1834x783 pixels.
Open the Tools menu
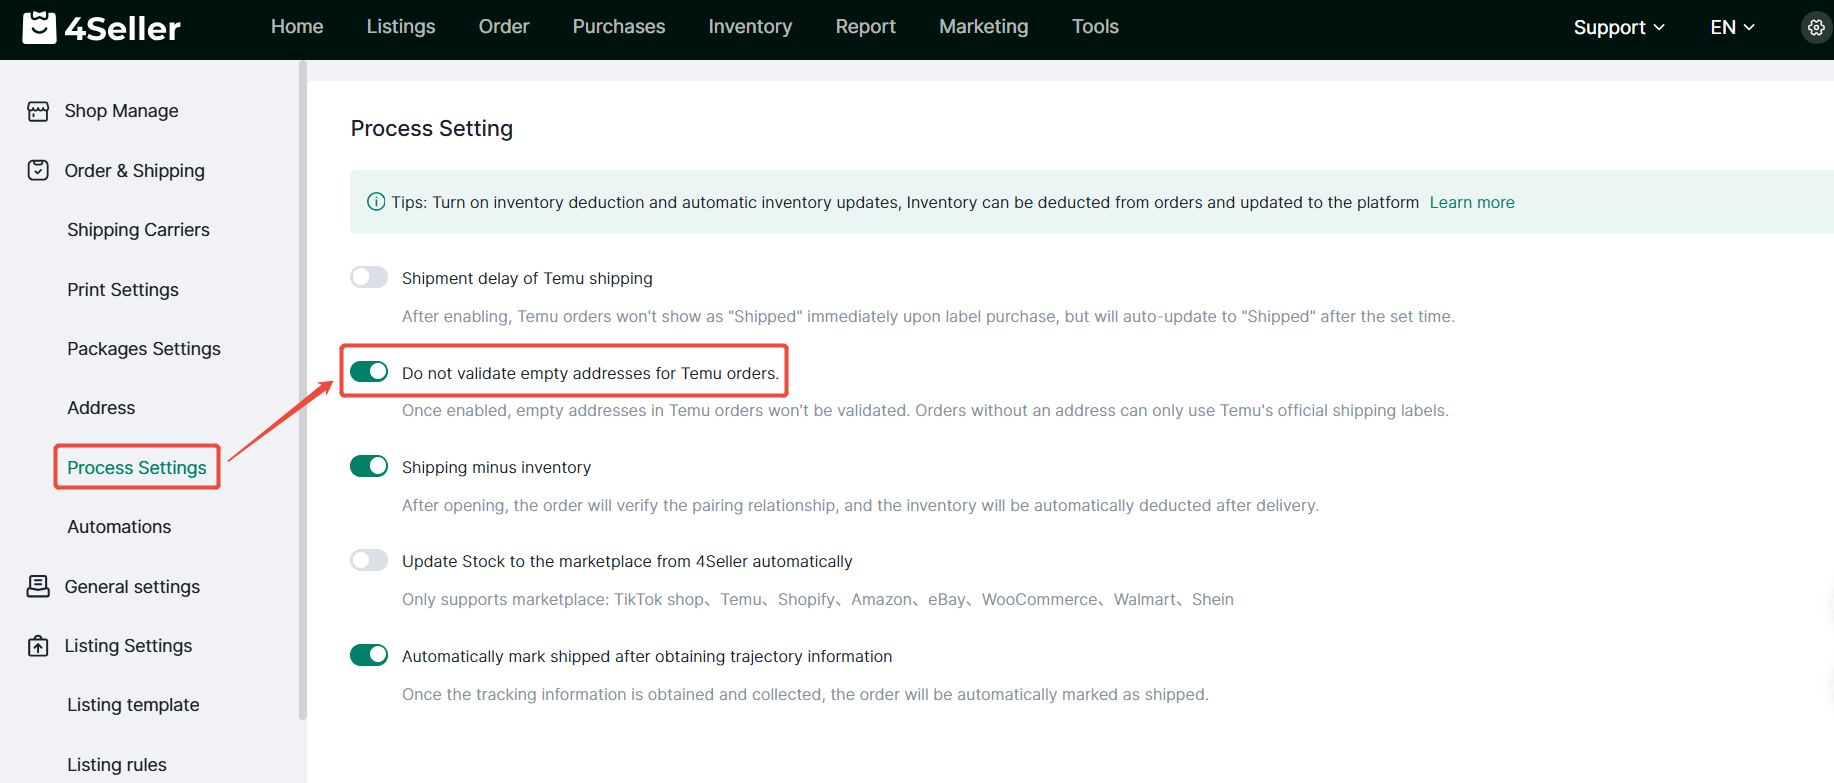(x=1095, y=27)
